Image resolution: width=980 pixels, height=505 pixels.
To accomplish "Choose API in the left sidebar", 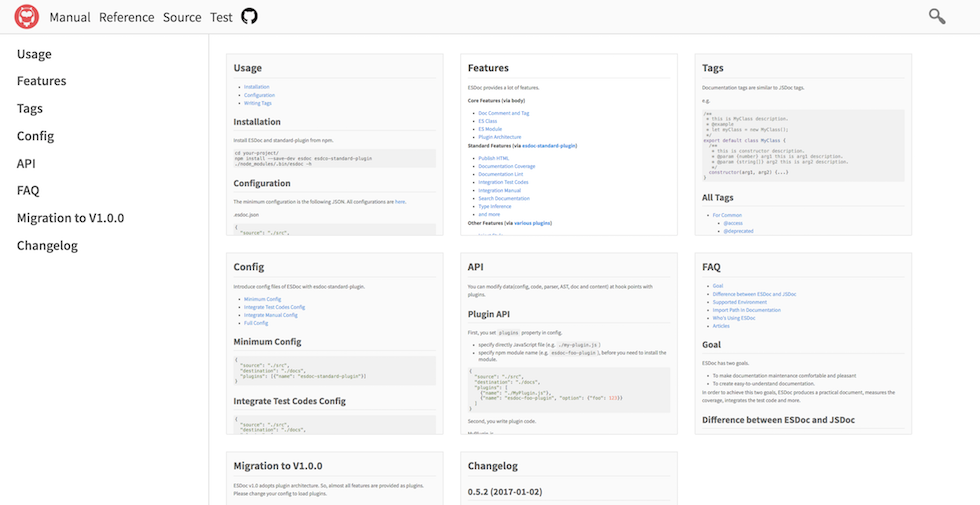I will click(26, 163).
